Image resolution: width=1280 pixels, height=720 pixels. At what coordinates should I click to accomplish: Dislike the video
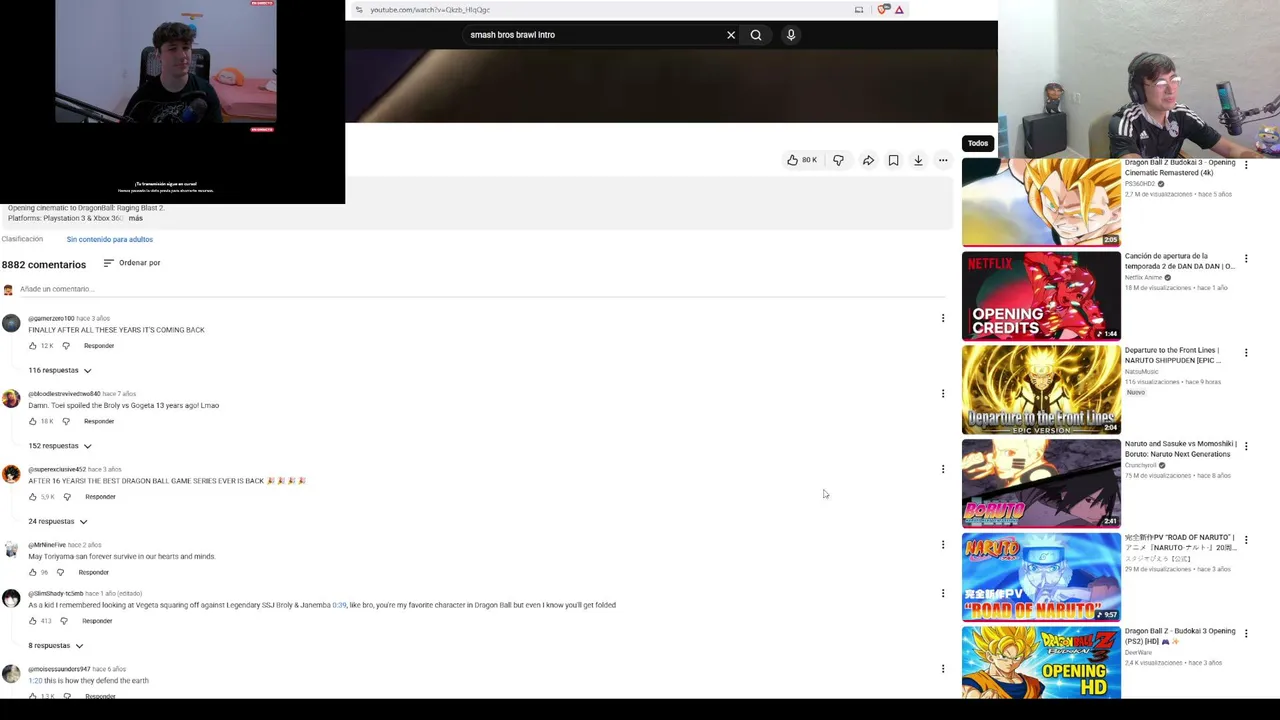(838, 160)
